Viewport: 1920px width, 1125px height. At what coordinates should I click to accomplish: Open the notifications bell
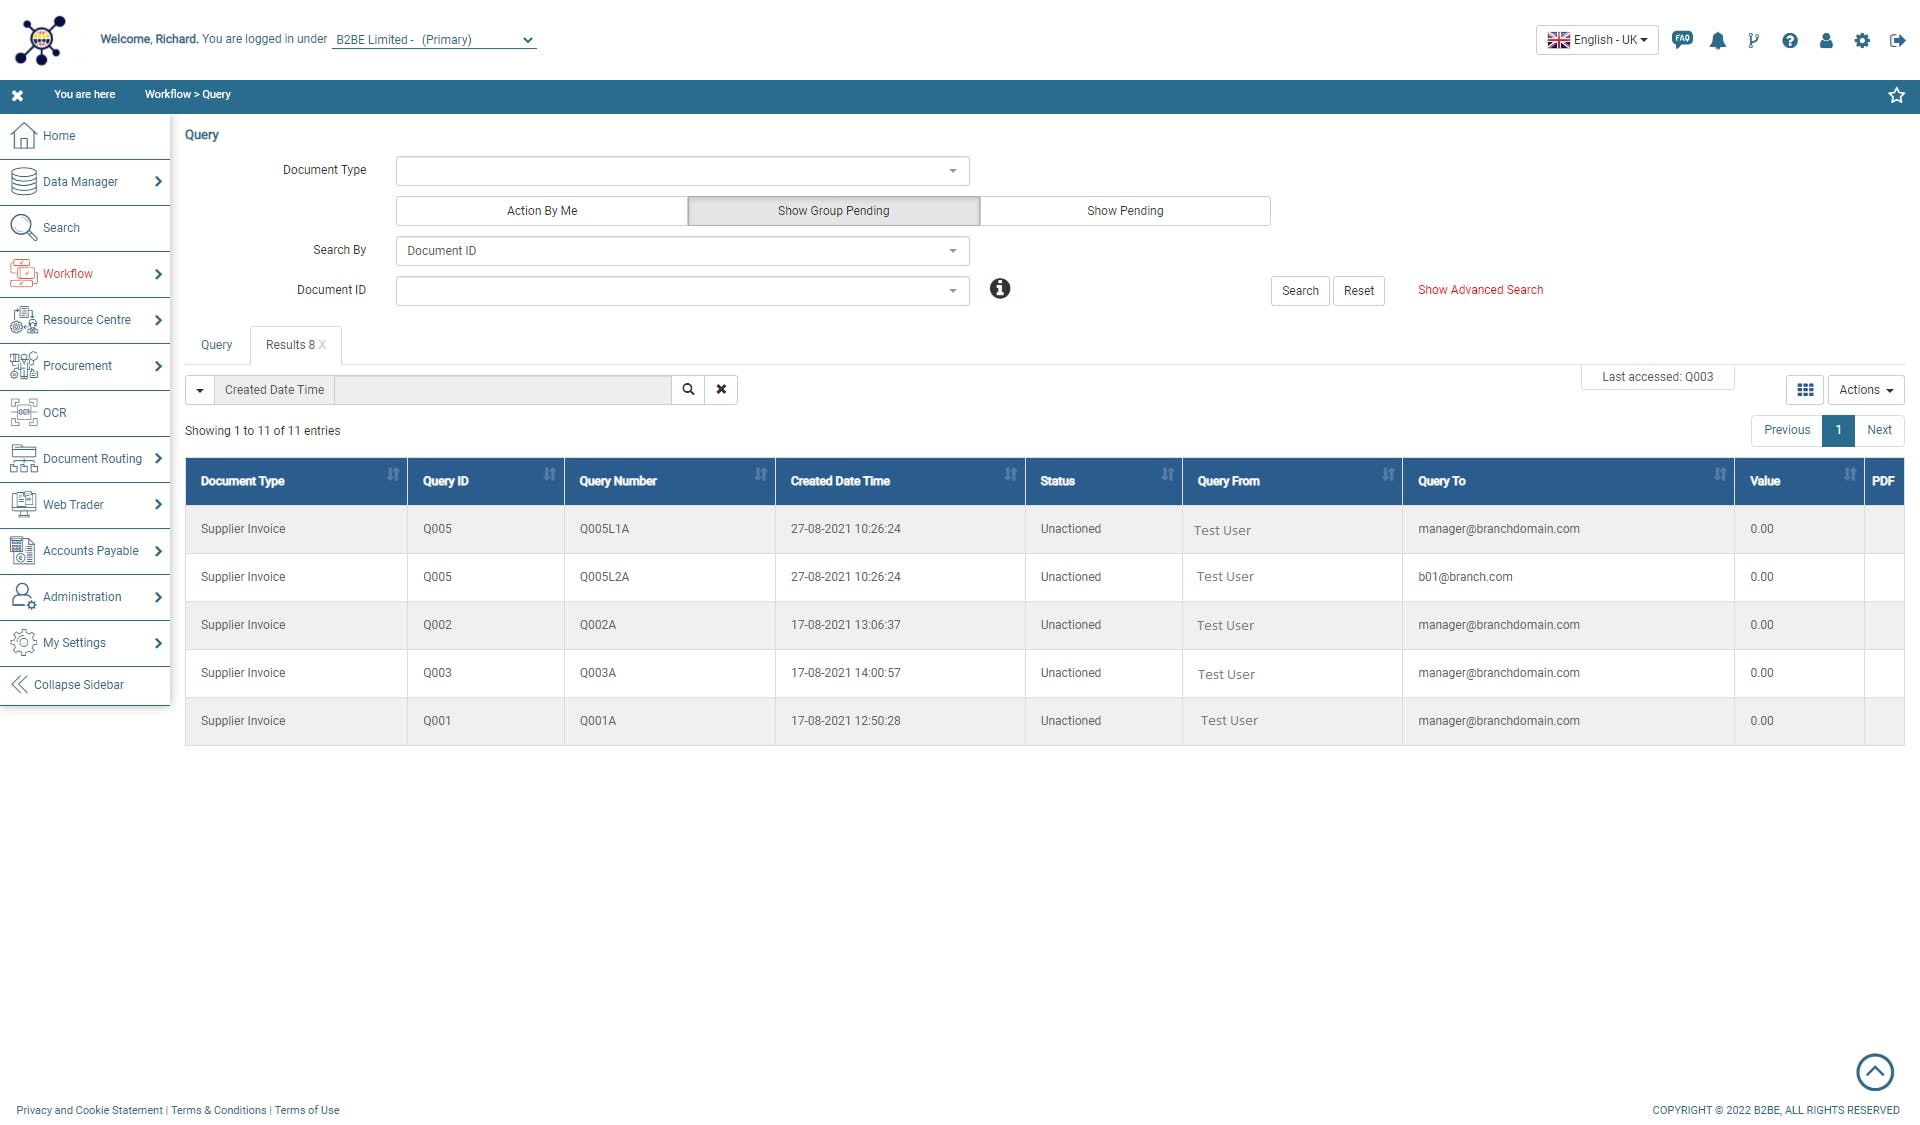coord(1718,41)
